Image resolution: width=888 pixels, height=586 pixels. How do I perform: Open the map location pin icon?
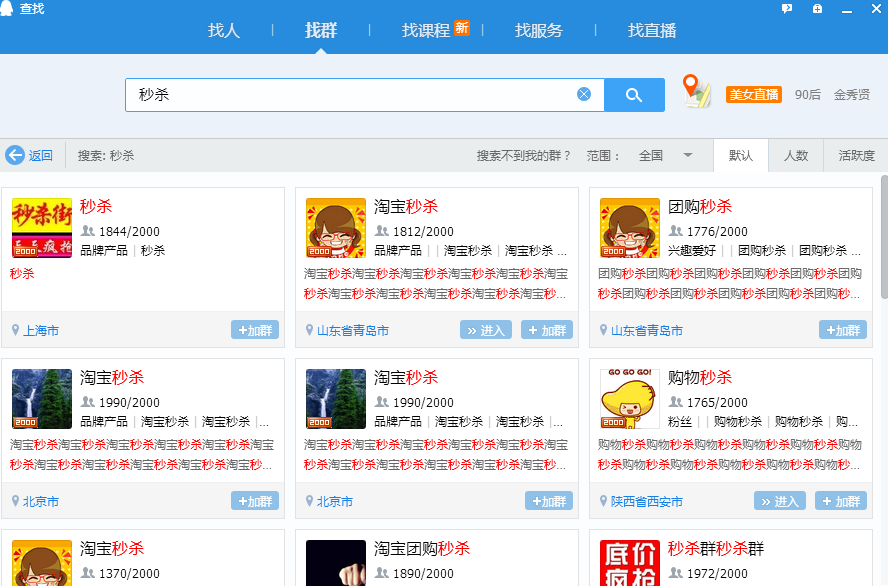pyautogui.click(x=697, y=91)
